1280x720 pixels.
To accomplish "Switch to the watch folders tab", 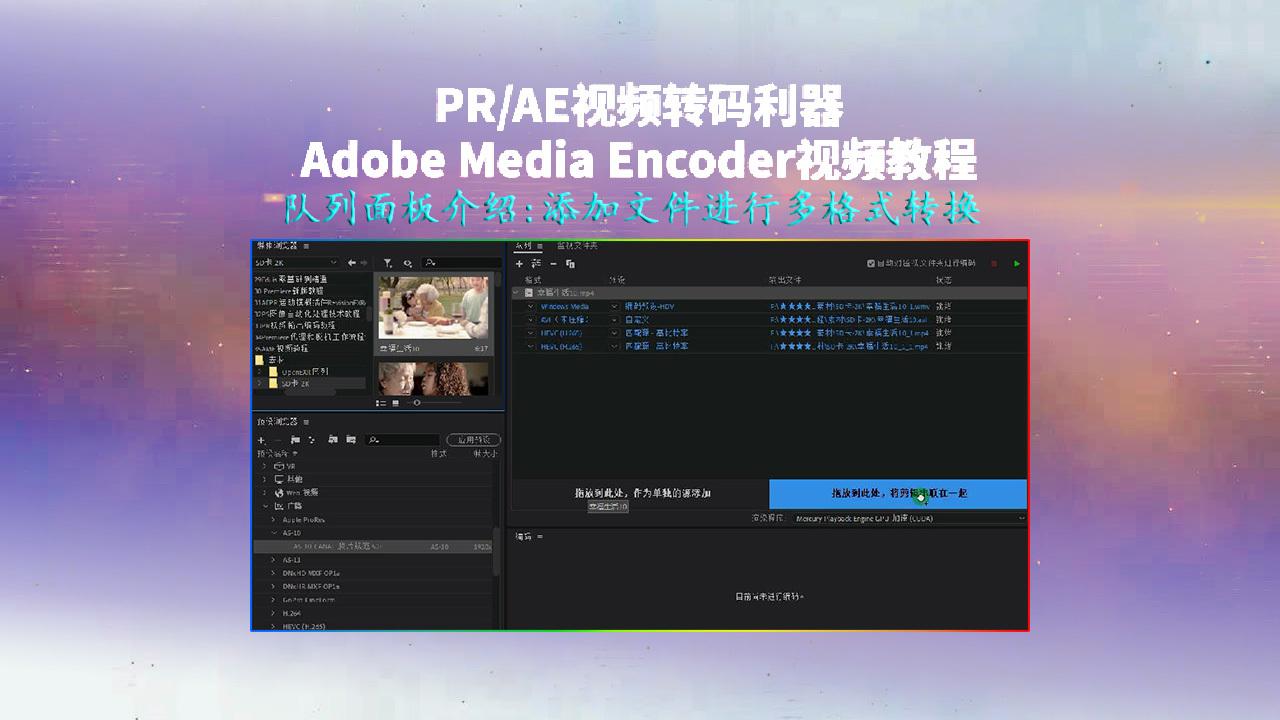I will [577, 245].
